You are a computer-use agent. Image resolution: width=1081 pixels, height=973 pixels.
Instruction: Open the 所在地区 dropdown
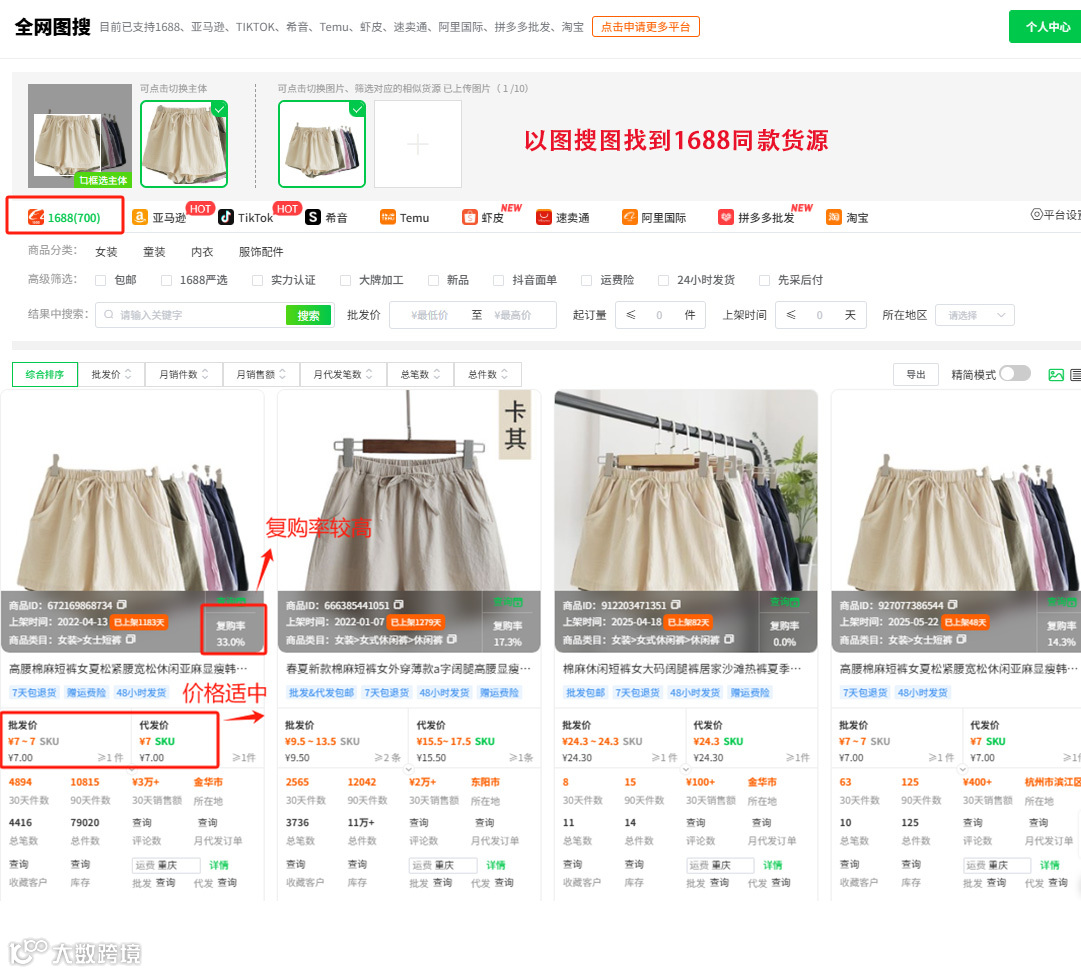coord(975,315)
